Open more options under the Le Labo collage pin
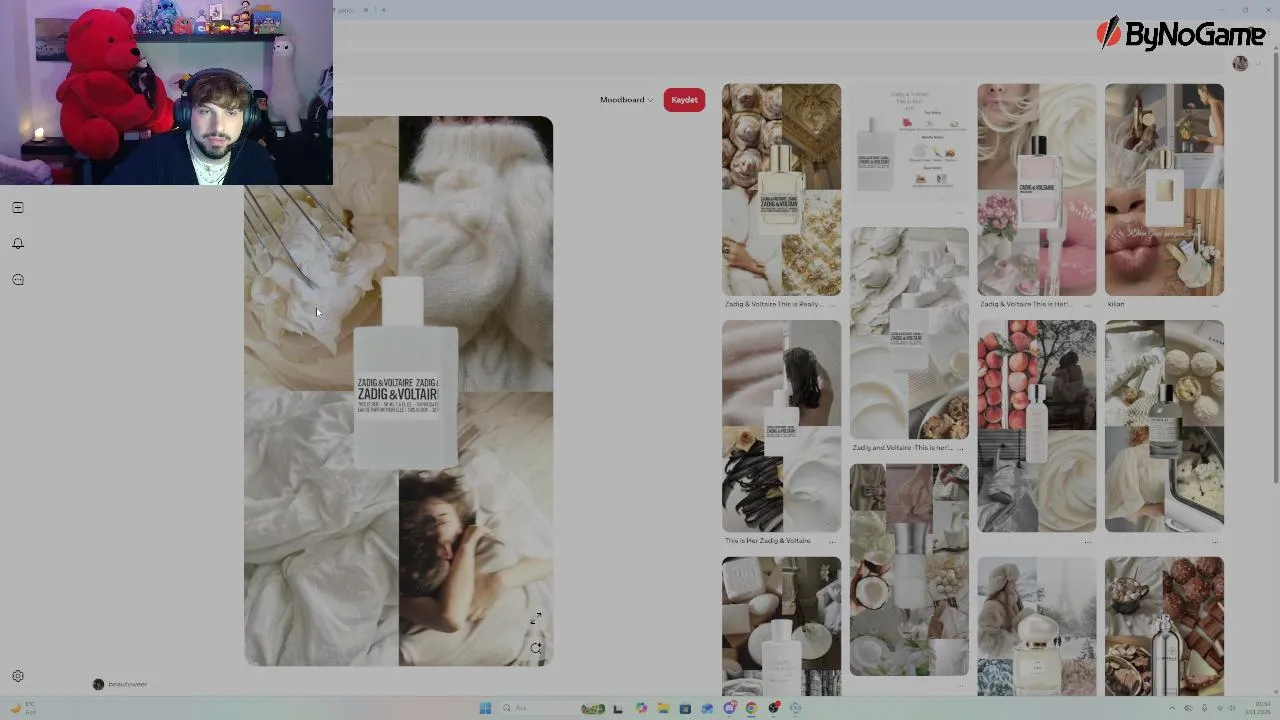 point(1215,541)
